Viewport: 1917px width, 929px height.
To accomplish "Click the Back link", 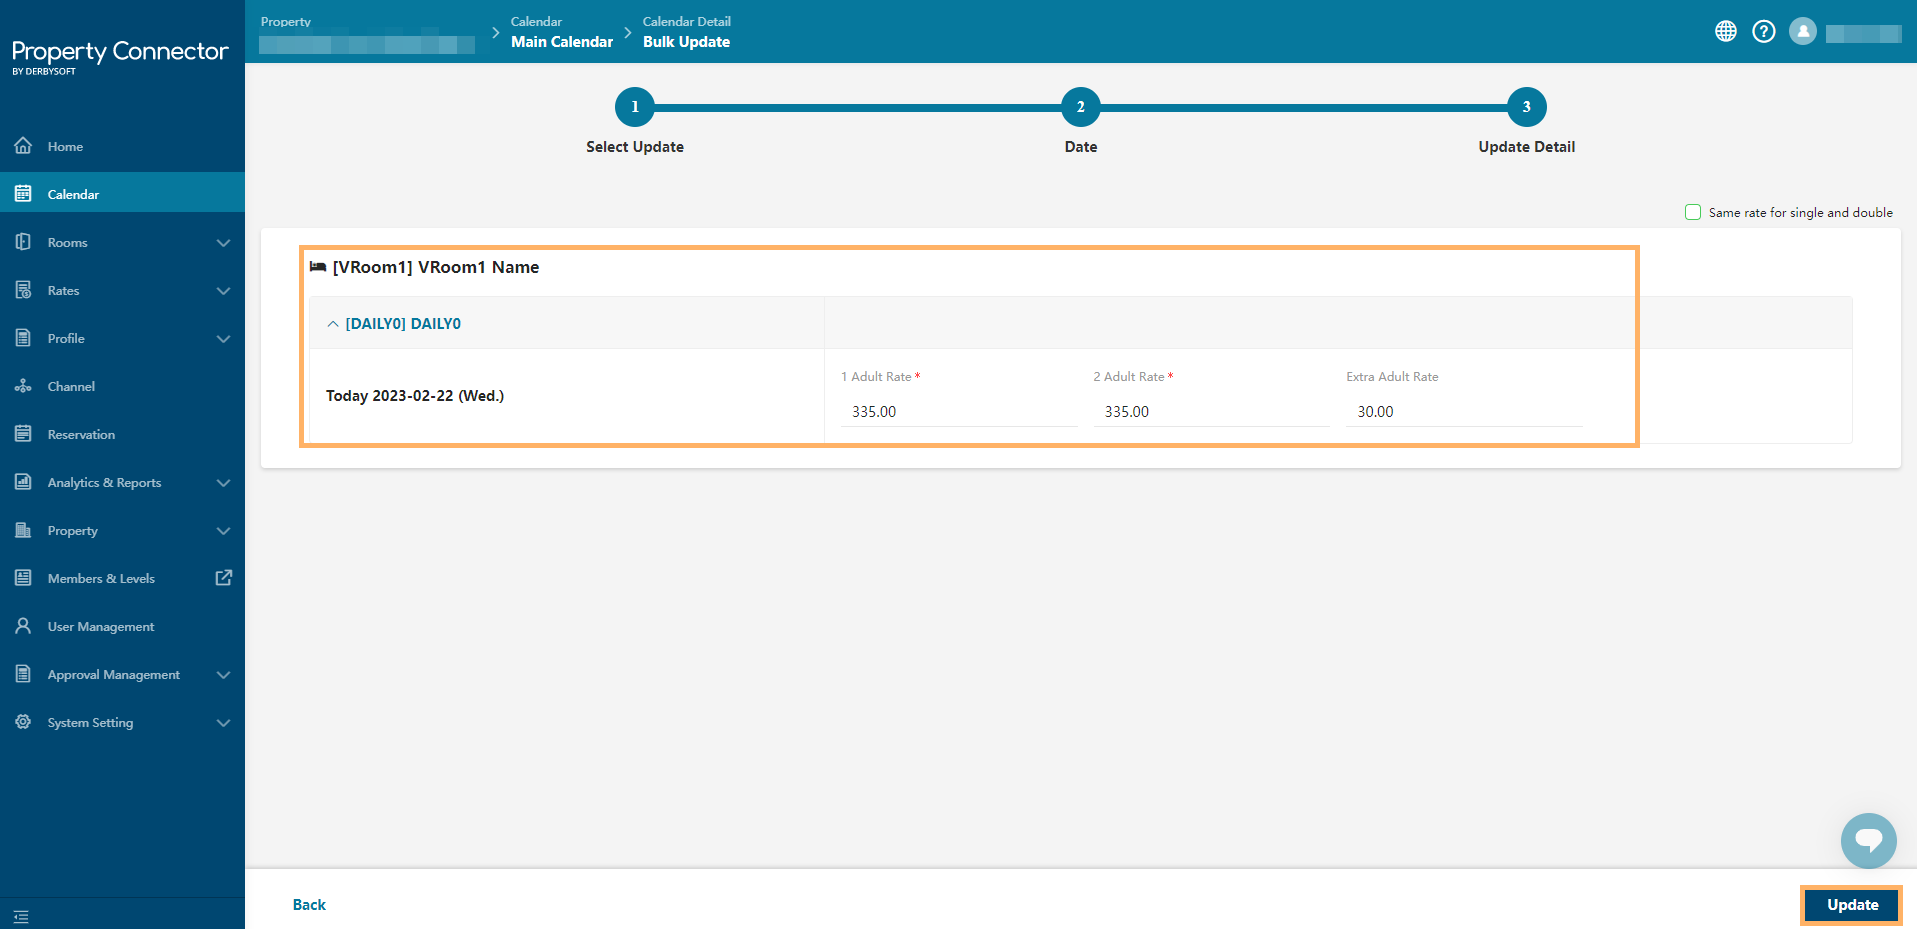I will pyautogui.click(x=309, y=905).
